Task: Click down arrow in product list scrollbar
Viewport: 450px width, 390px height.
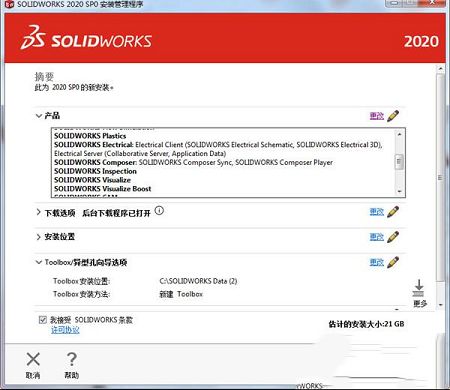Action: click(x=399, y=191)
